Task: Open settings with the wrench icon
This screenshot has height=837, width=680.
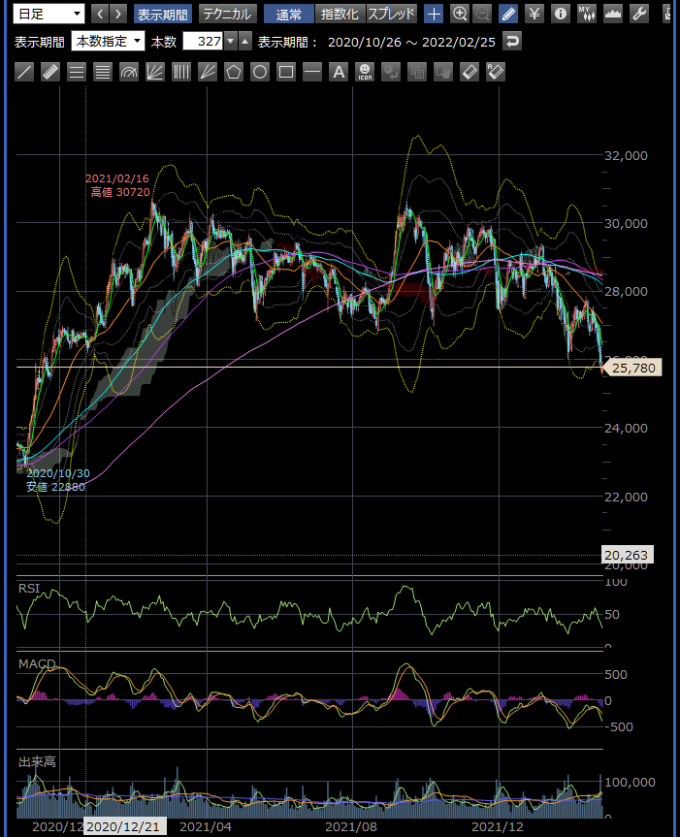Action: 639,14
